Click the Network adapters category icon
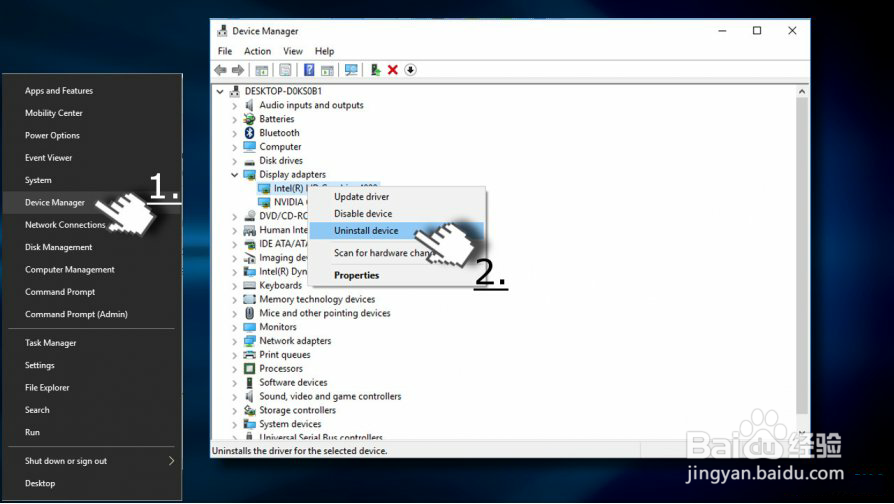The image size is (894, 504). [249, 341]
